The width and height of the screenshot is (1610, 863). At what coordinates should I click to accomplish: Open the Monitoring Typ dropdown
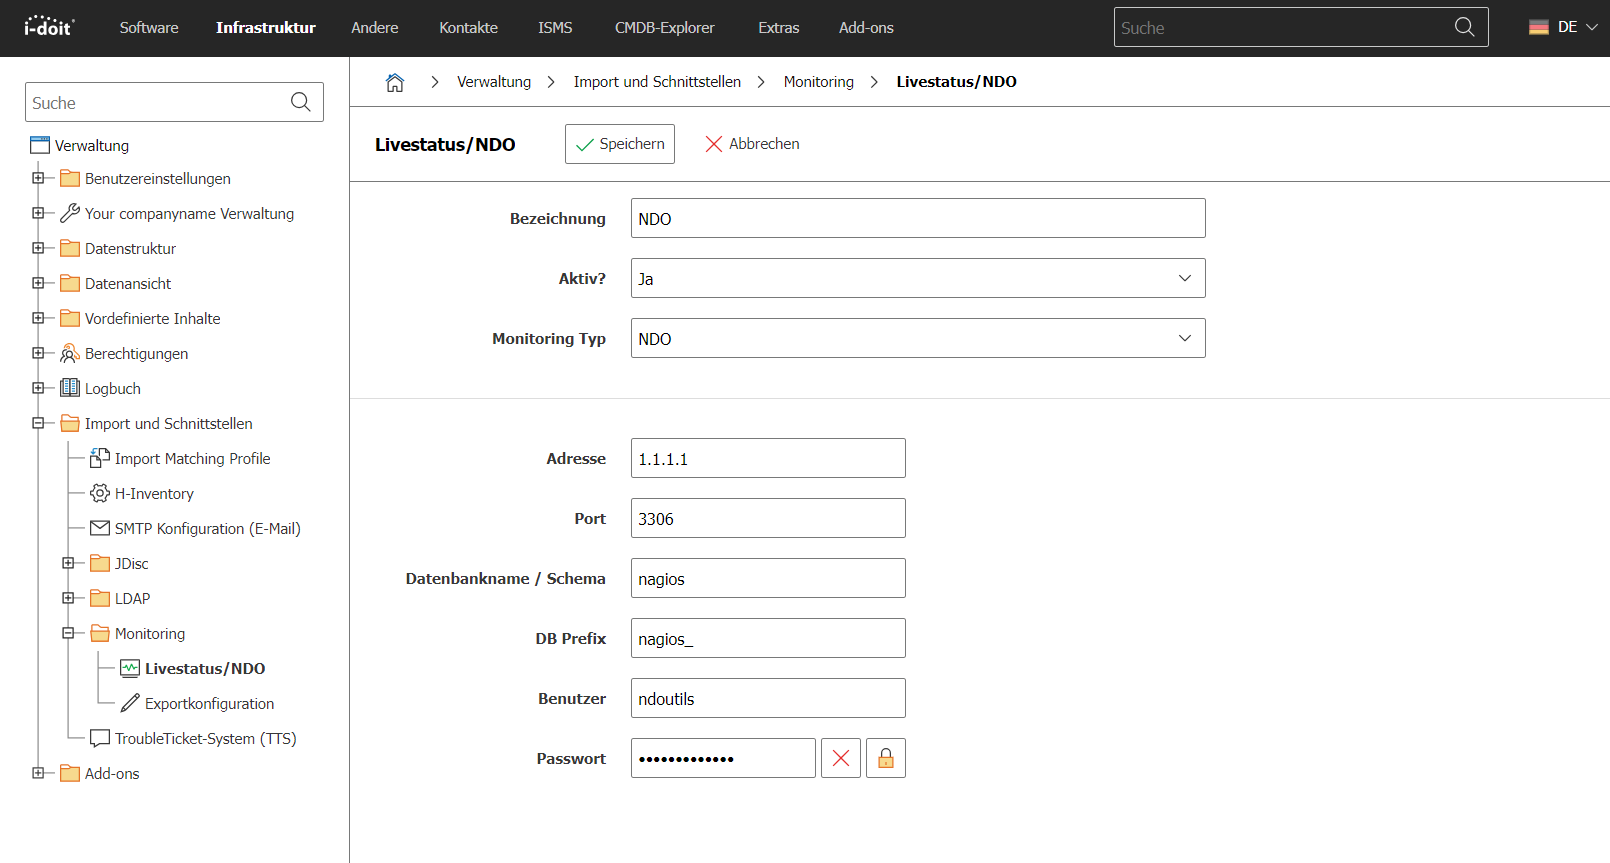click(918, 338)
